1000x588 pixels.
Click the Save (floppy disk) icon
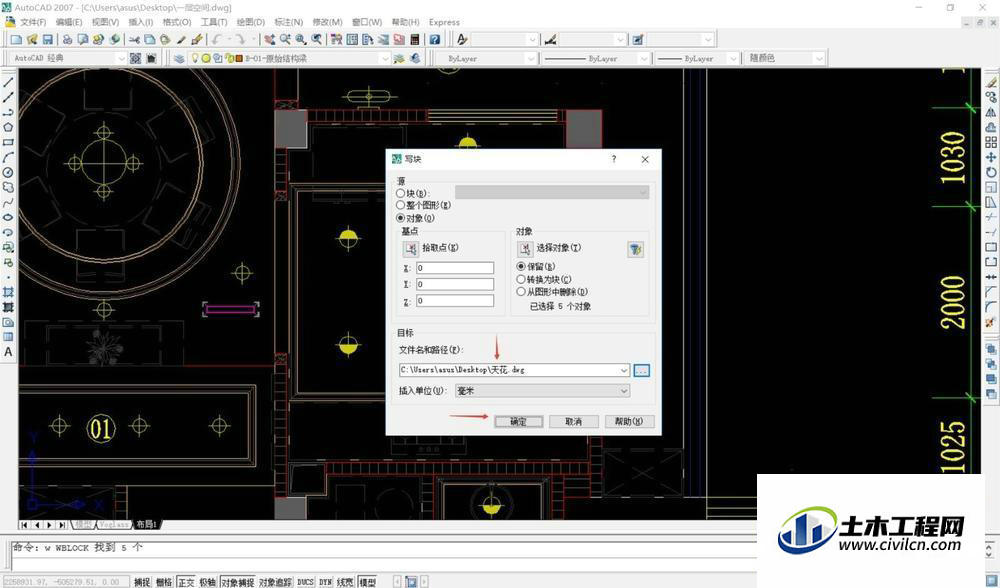click(47, 40)
